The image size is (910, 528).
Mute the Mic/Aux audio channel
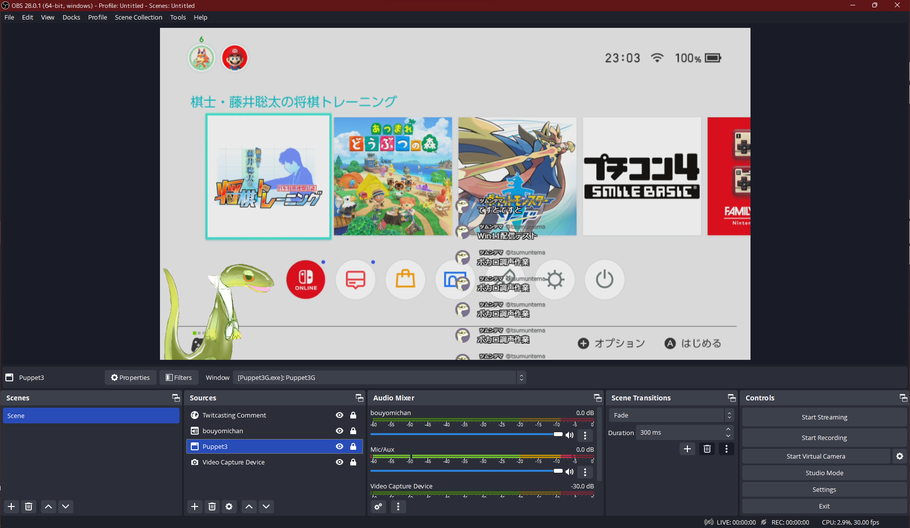(x=569, y=472)
